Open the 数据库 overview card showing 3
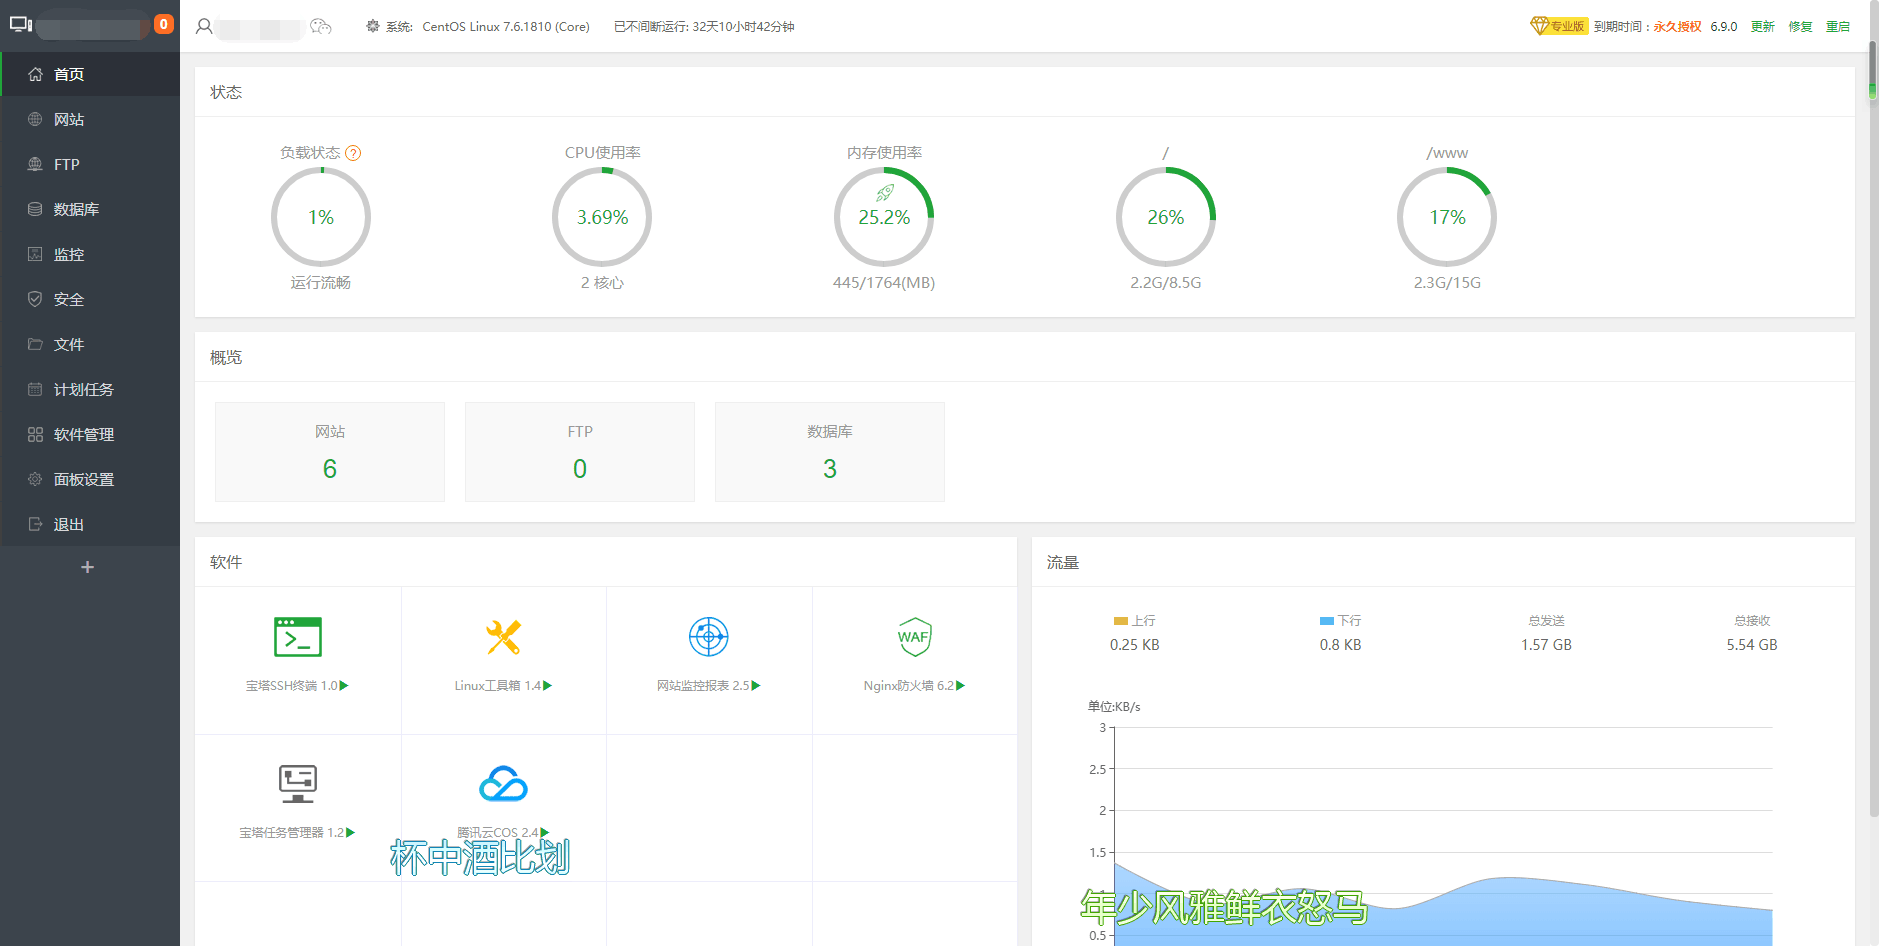 [x=830, y=452]
